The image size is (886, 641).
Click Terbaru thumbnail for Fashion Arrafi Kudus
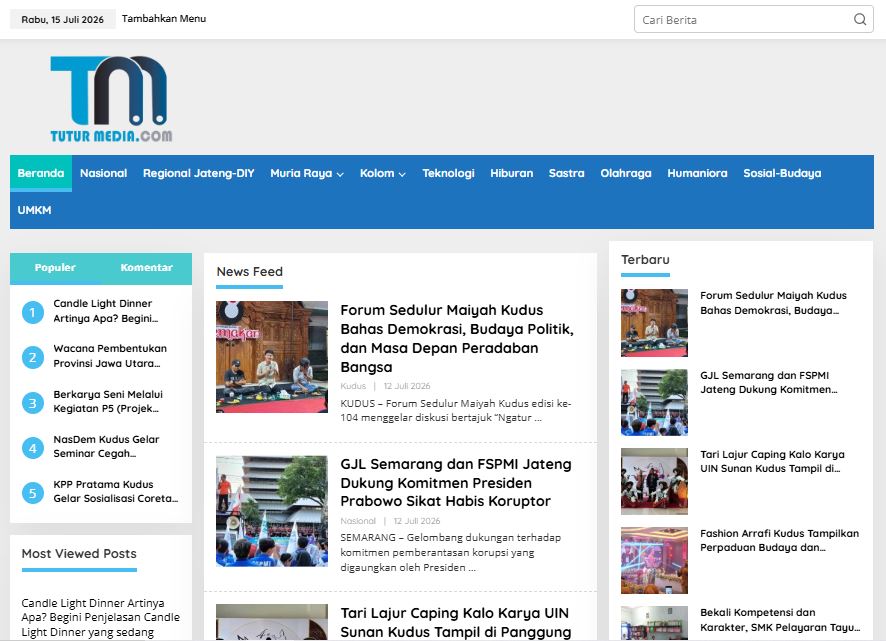tap(654, 561)
